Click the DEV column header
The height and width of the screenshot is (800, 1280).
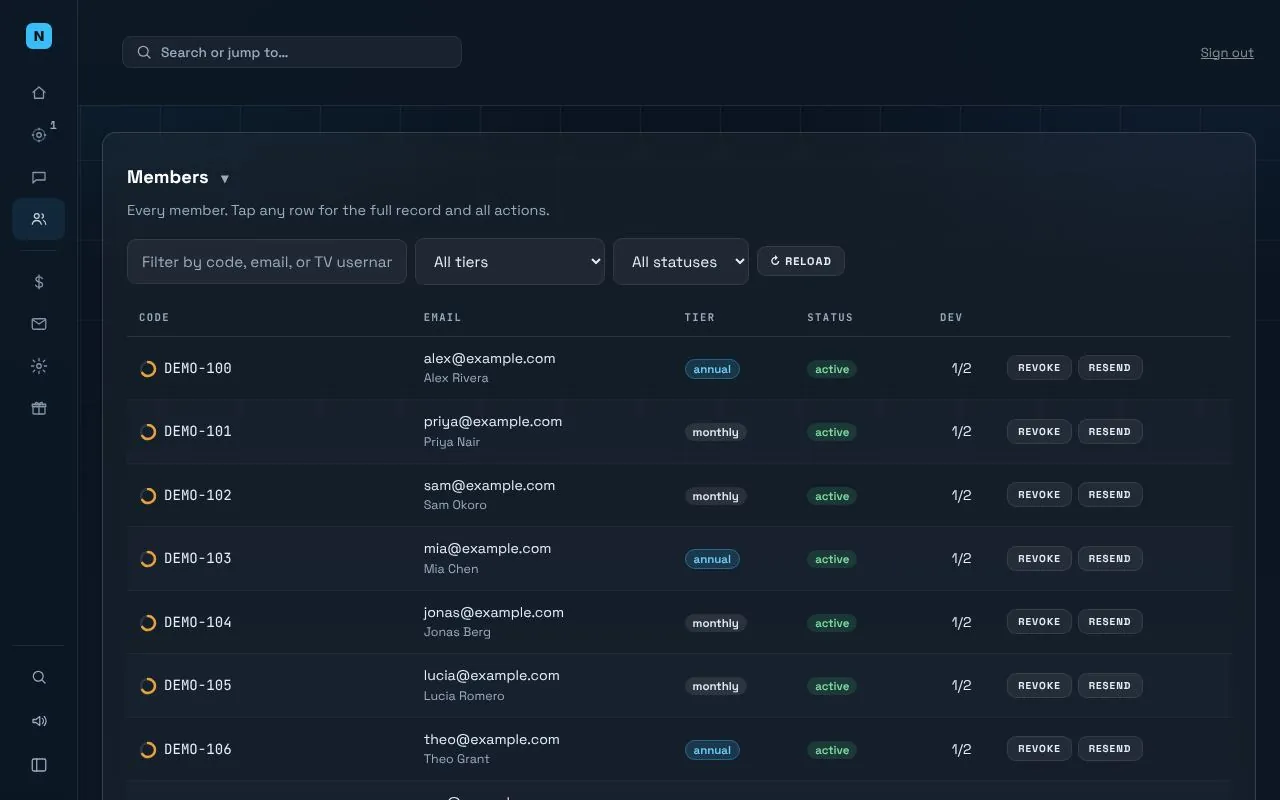pyautogui.click(x=951, y=317)
